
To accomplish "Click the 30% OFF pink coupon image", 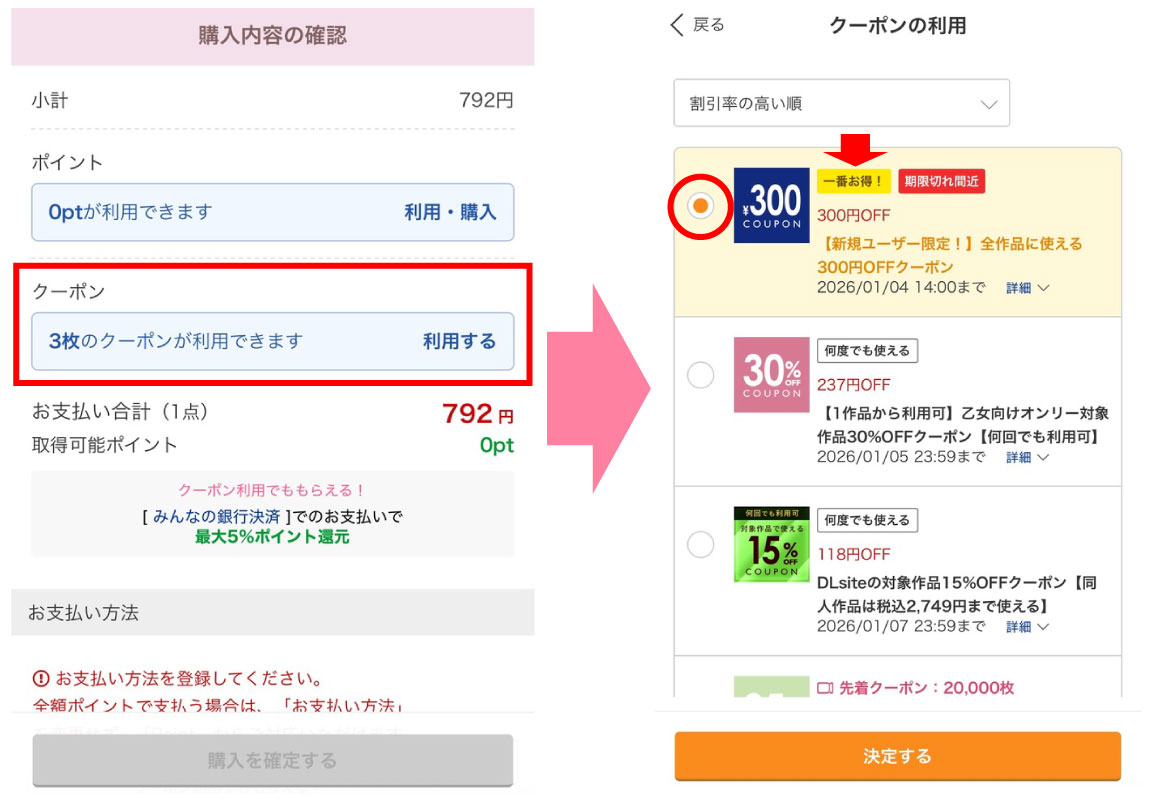I will click(771, 374).
